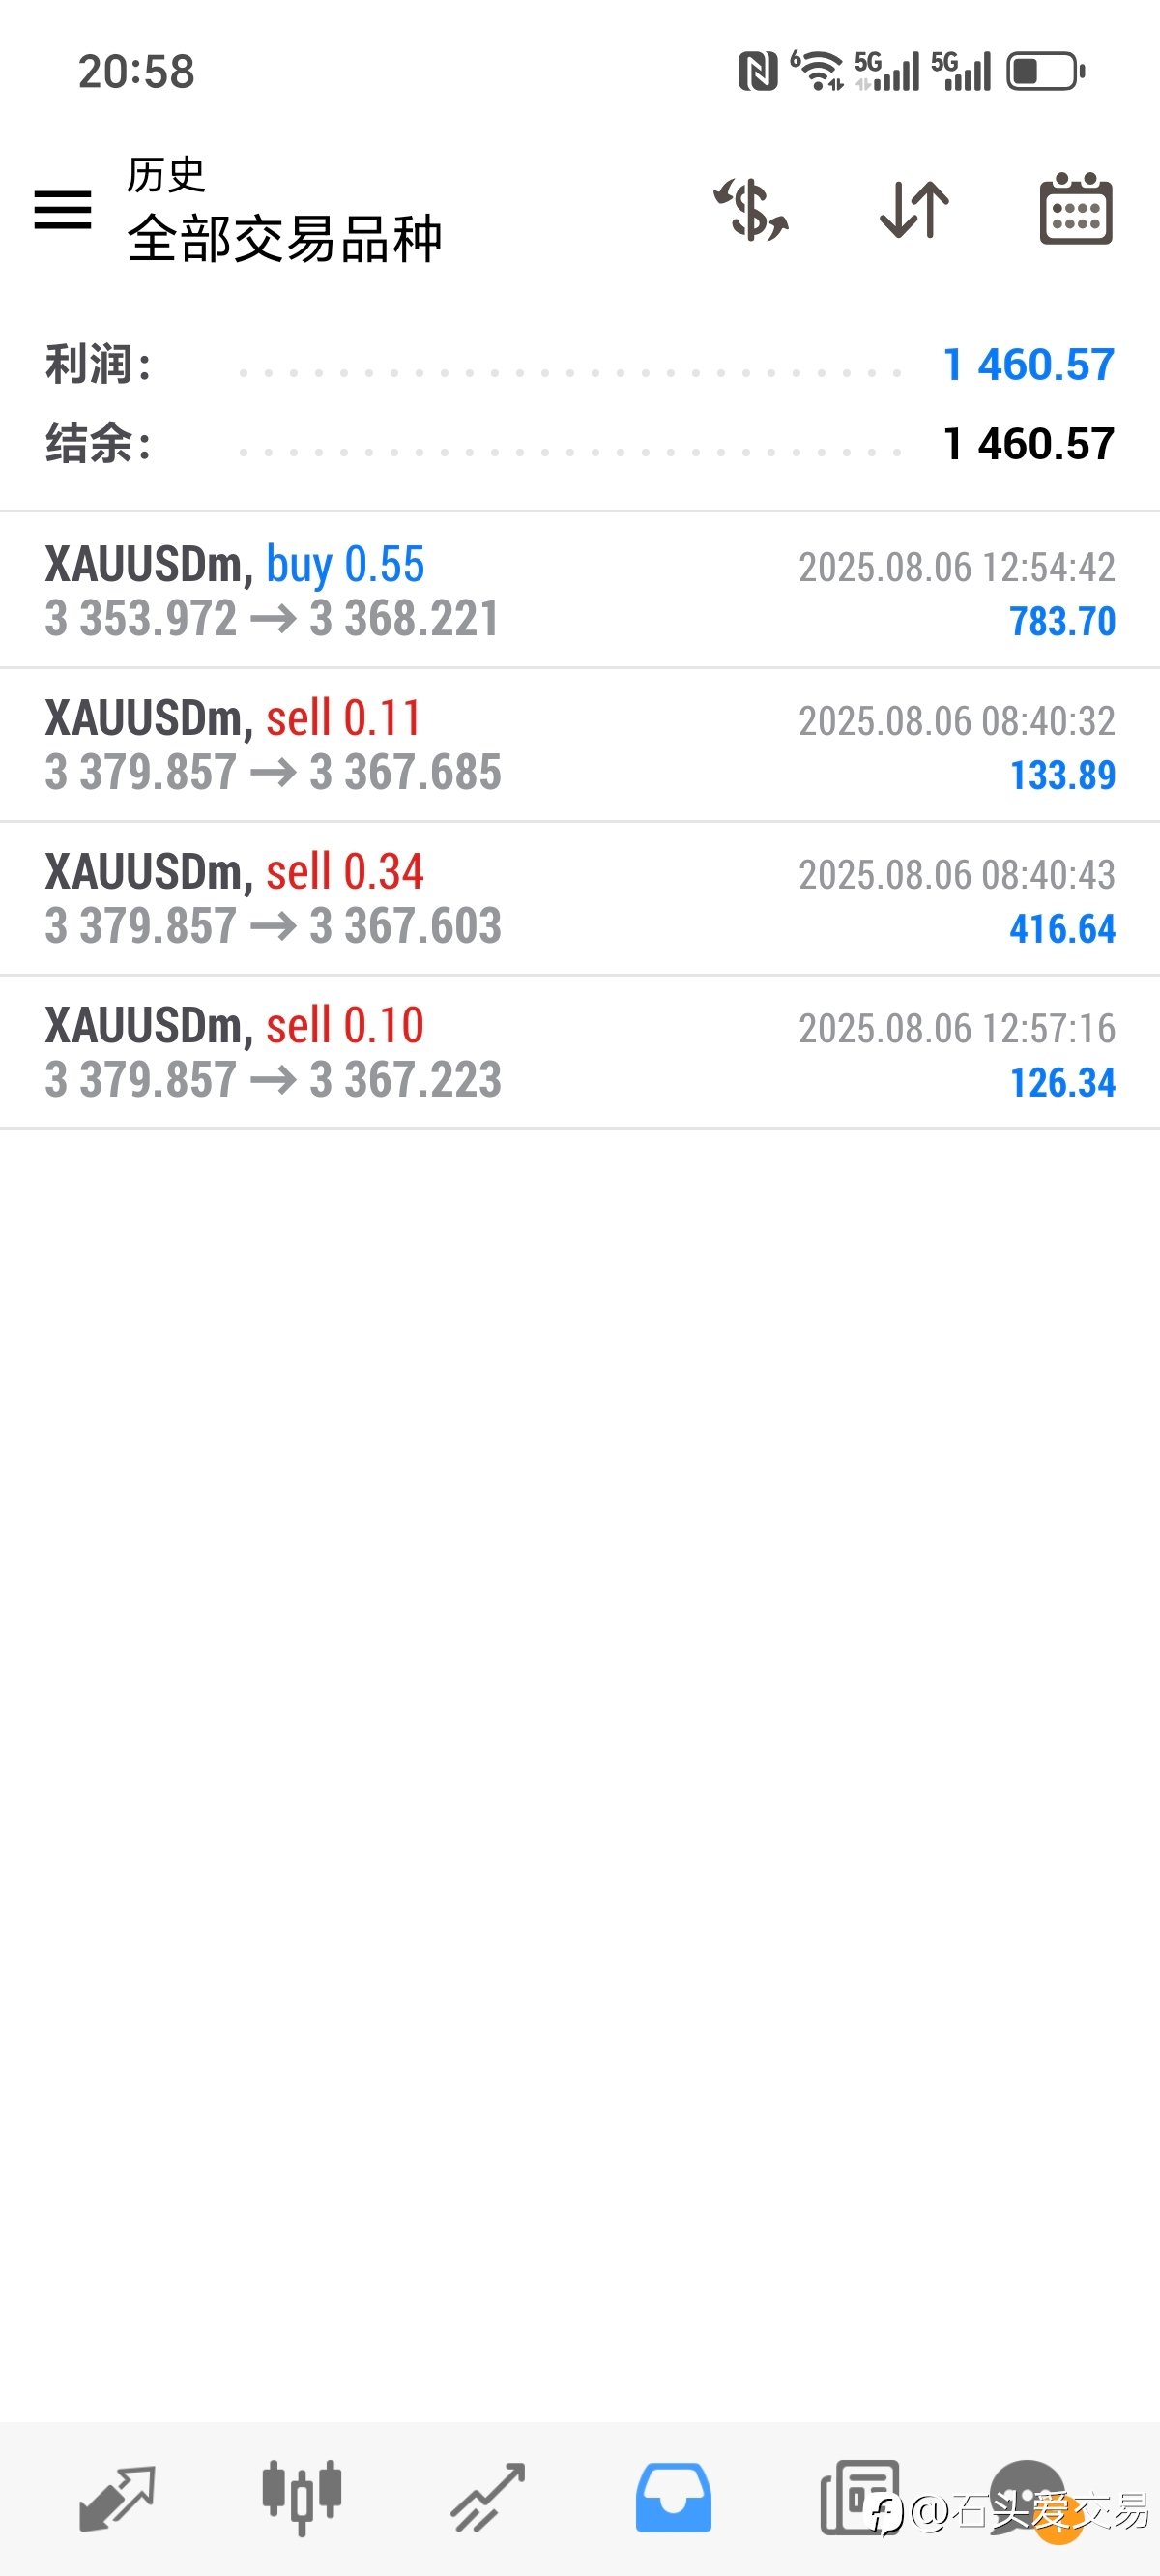Tap the 全部交易品种 symbol title

[285, 239]
